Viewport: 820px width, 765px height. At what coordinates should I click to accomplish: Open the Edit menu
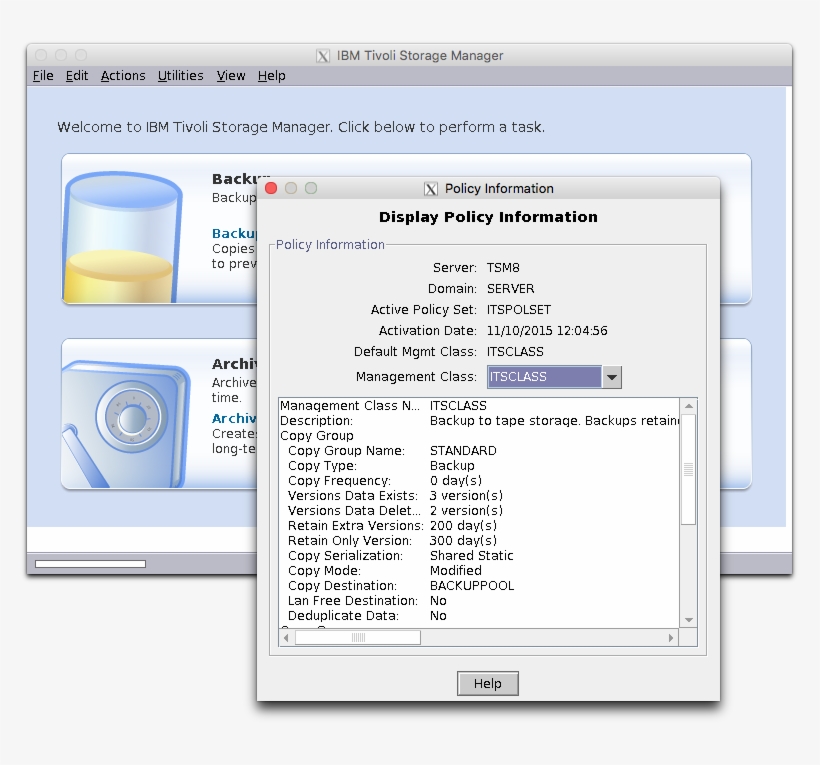[76, 75]
